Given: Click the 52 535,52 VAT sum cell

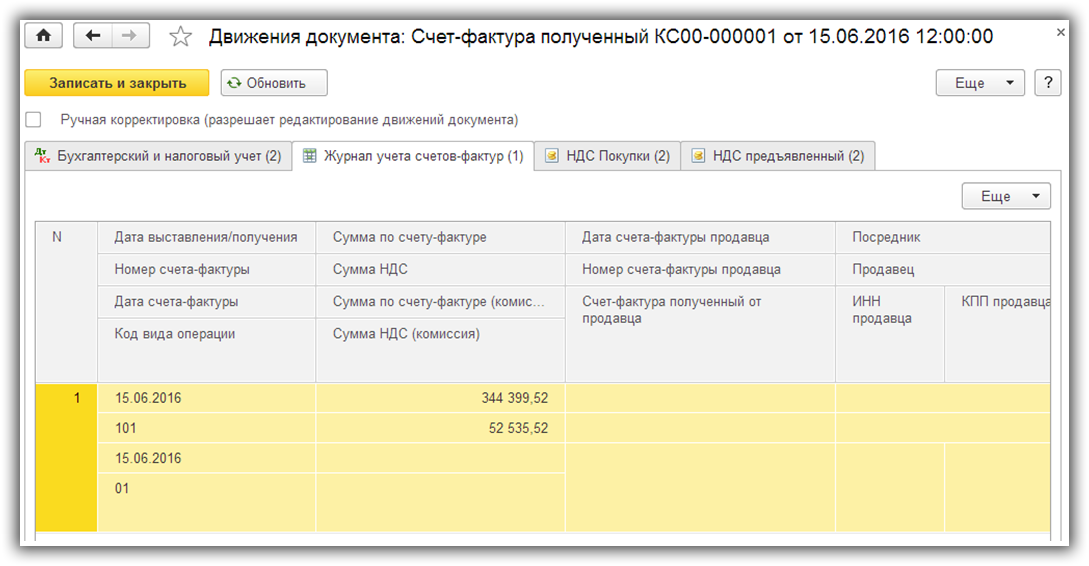Looking at the screenshot, I should tap(440, 428).
